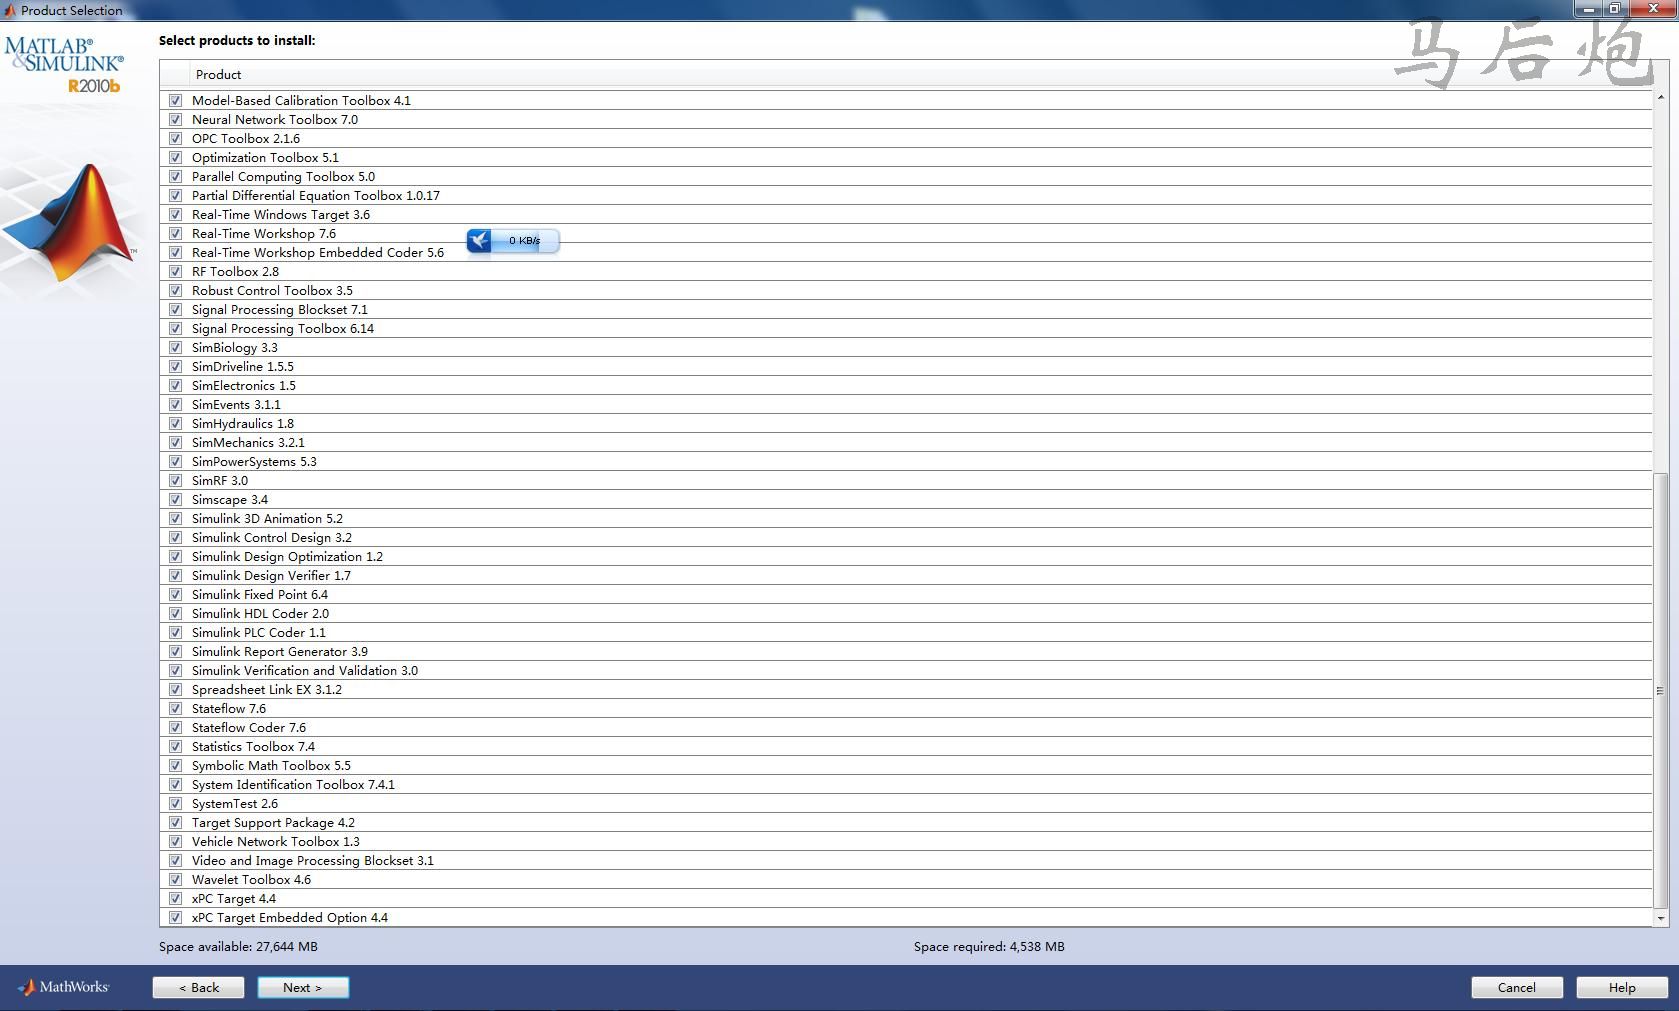Image resolution: width=1679 pixels, height=1011 pixels.
Task: Toggle Stateflow 7.6 checkbox
Action: [x=175, y=708]
